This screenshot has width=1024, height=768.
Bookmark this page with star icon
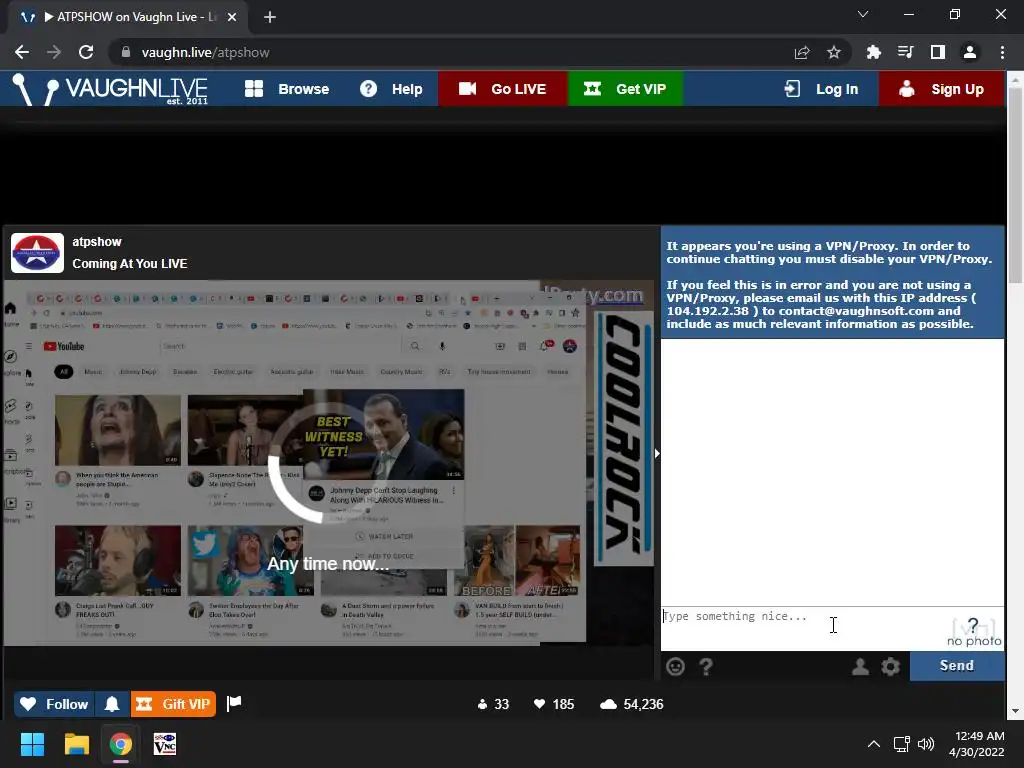834,52
